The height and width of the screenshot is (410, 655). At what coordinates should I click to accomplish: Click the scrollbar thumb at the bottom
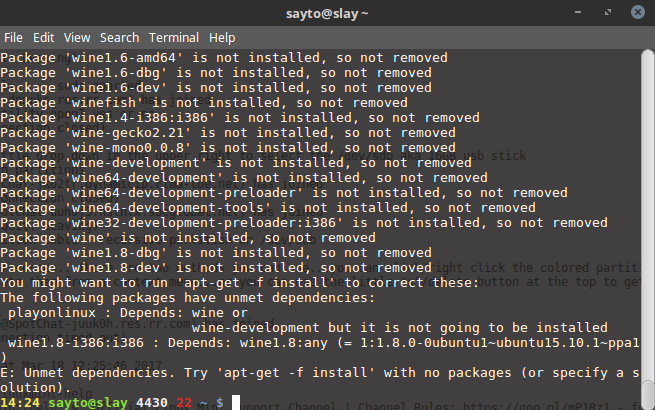coord(648,395)
